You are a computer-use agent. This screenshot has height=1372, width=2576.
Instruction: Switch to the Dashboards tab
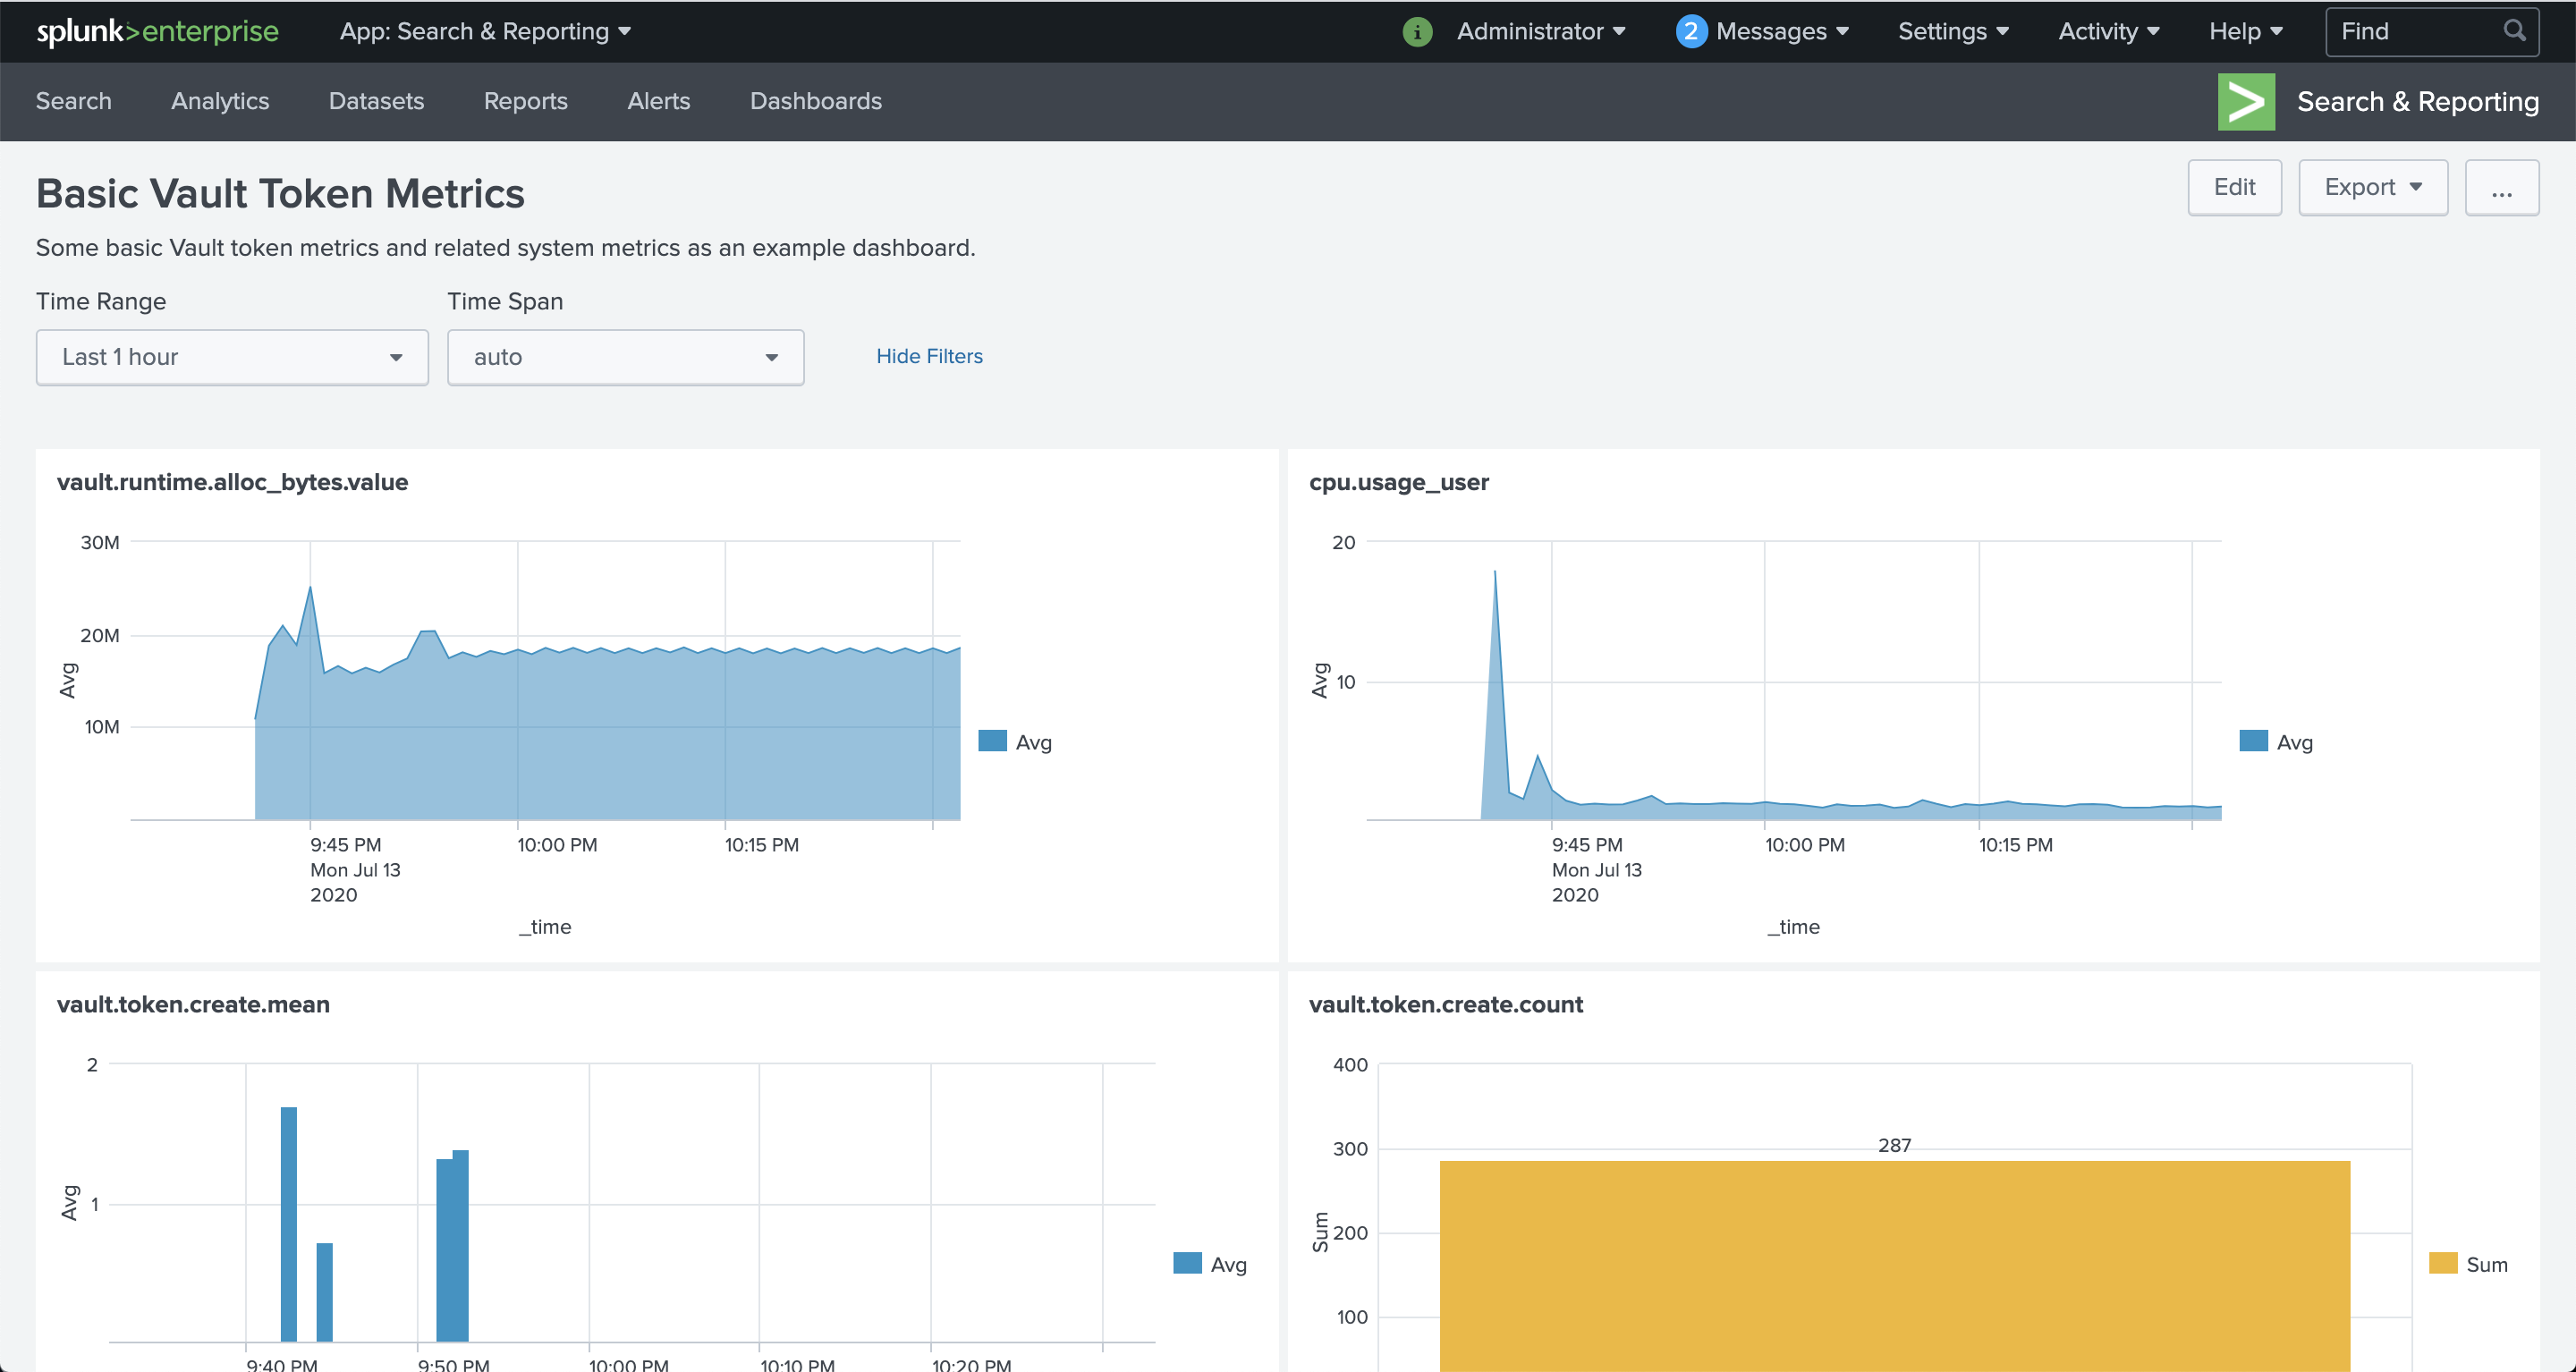click(x=815, y=101)
